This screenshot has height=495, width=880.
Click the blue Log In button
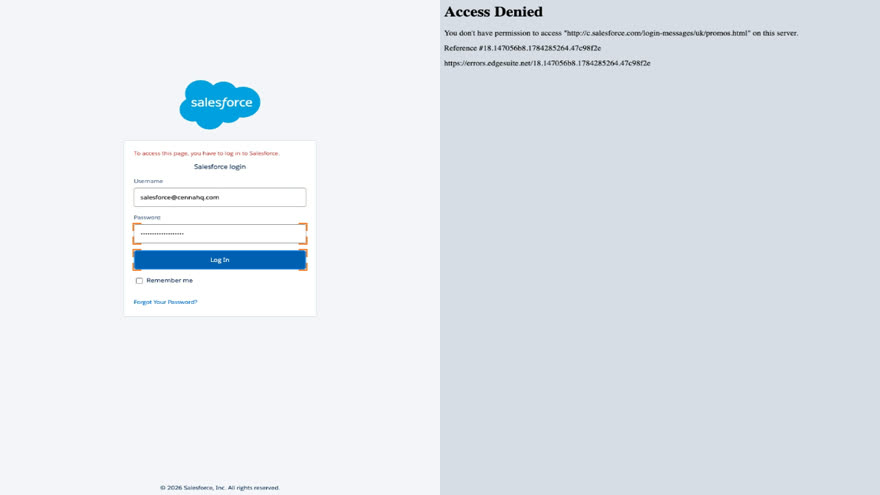pos(220,260)
